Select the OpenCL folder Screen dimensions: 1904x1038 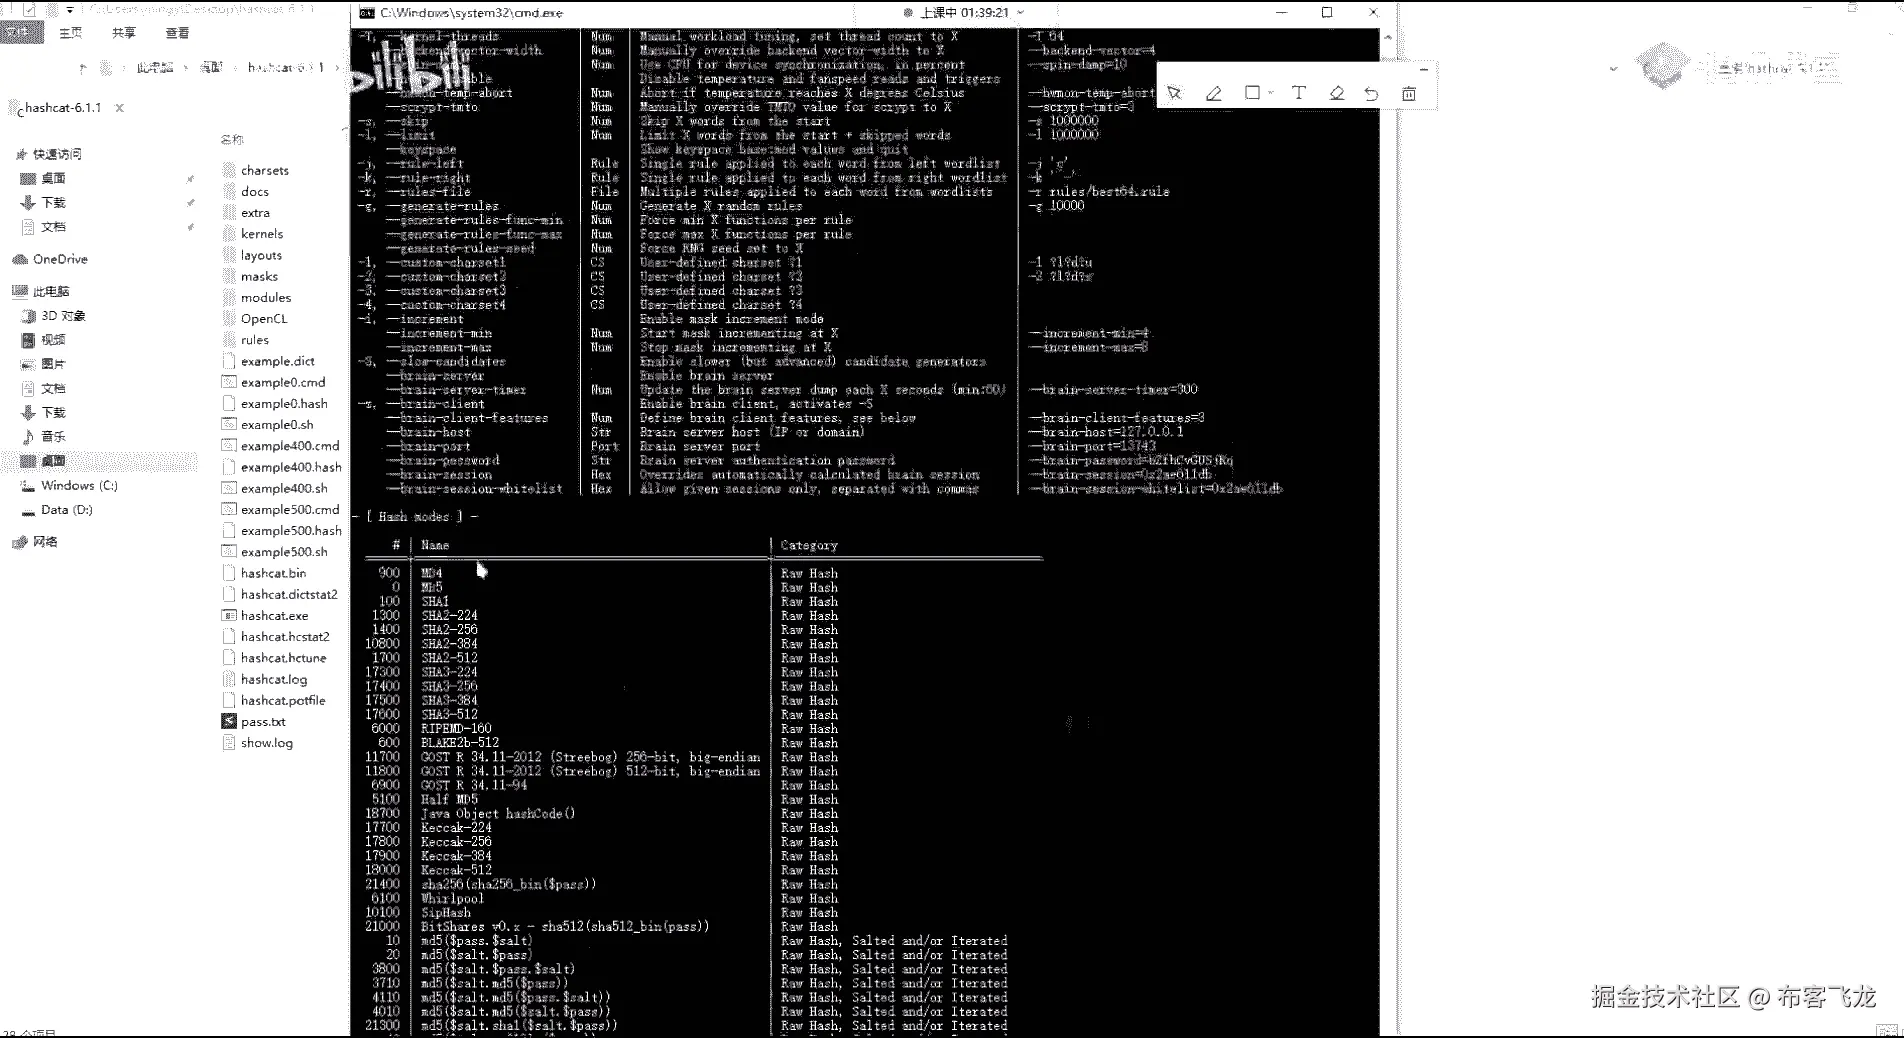tap(264, 319)
